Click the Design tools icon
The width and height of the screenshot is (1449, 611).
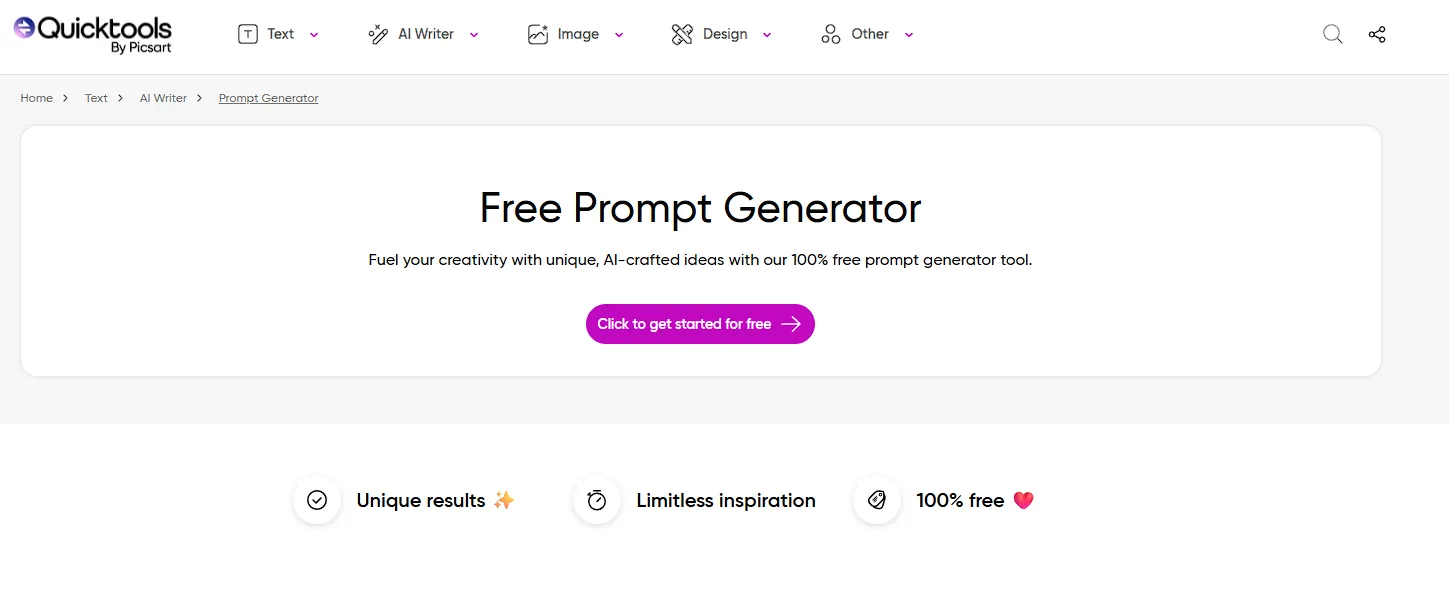click(682, 35)
